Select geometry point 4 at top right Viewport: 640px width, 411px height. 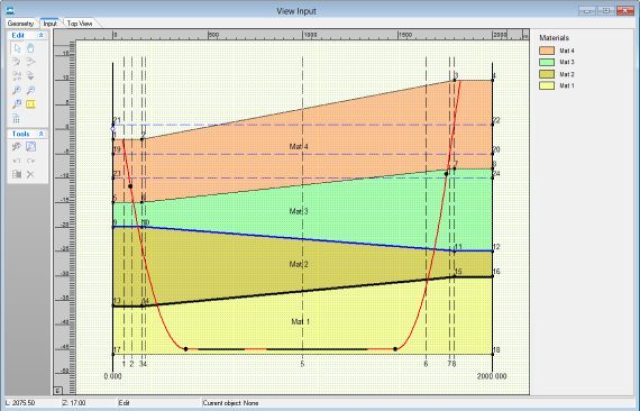coord(493,80)
